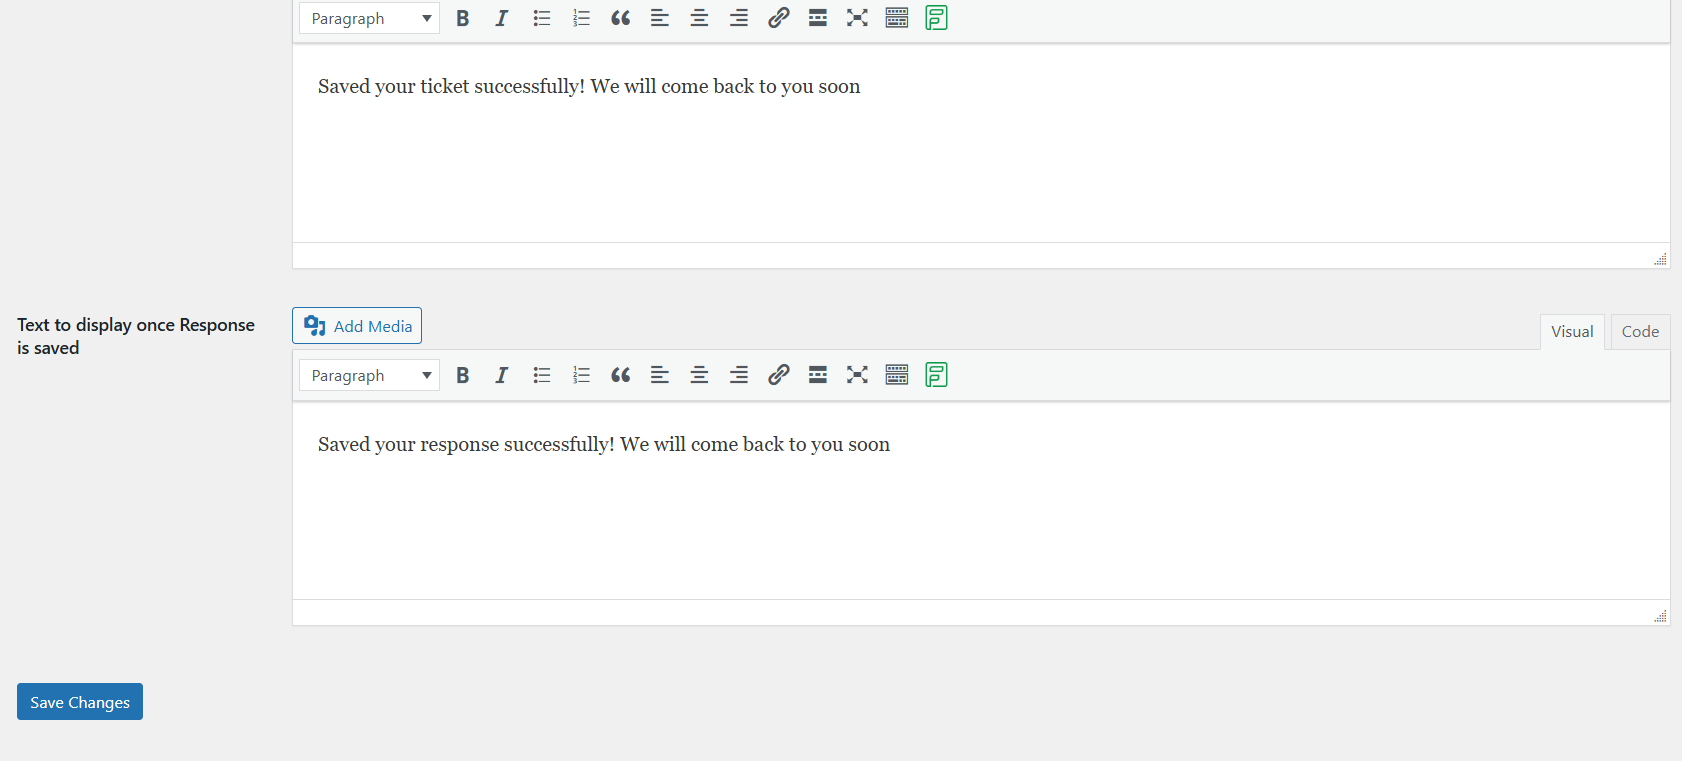Toggle Bold in the Response editor toolbar

pyautogui.click(x=462, y=375)
